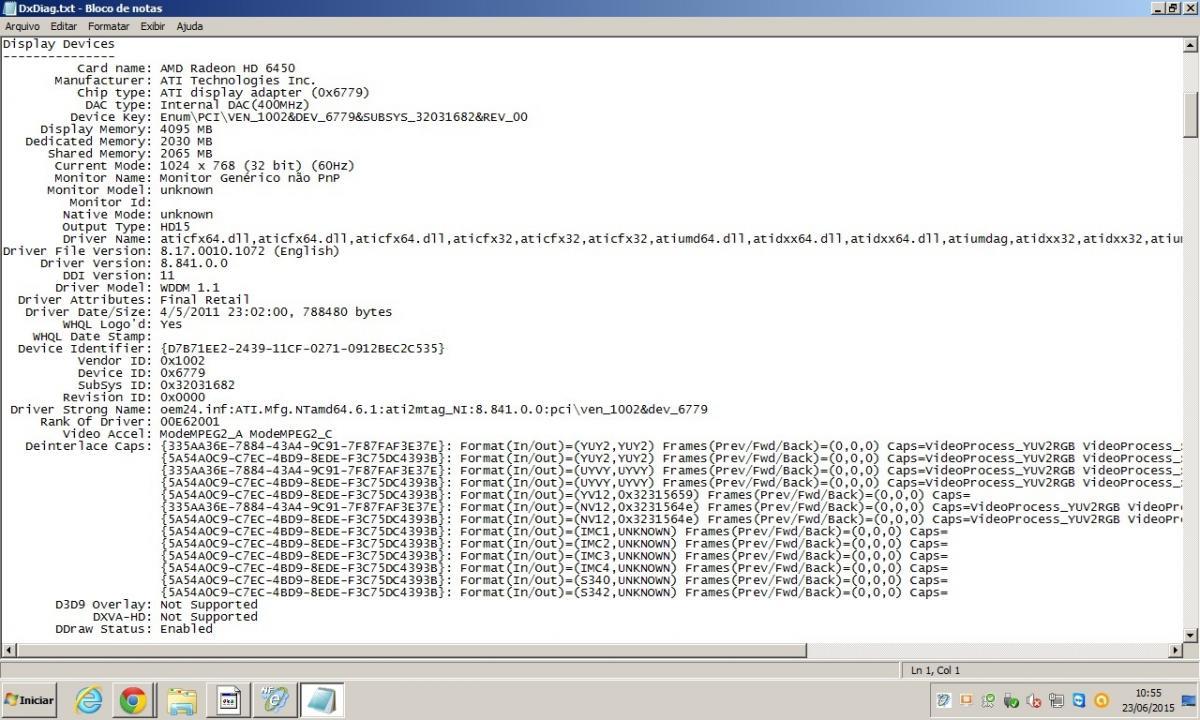Click the Vendor ID value '0x1002'
This screenshot has height=720, width=1200.
pyautogui.click(x=182, y=360)
